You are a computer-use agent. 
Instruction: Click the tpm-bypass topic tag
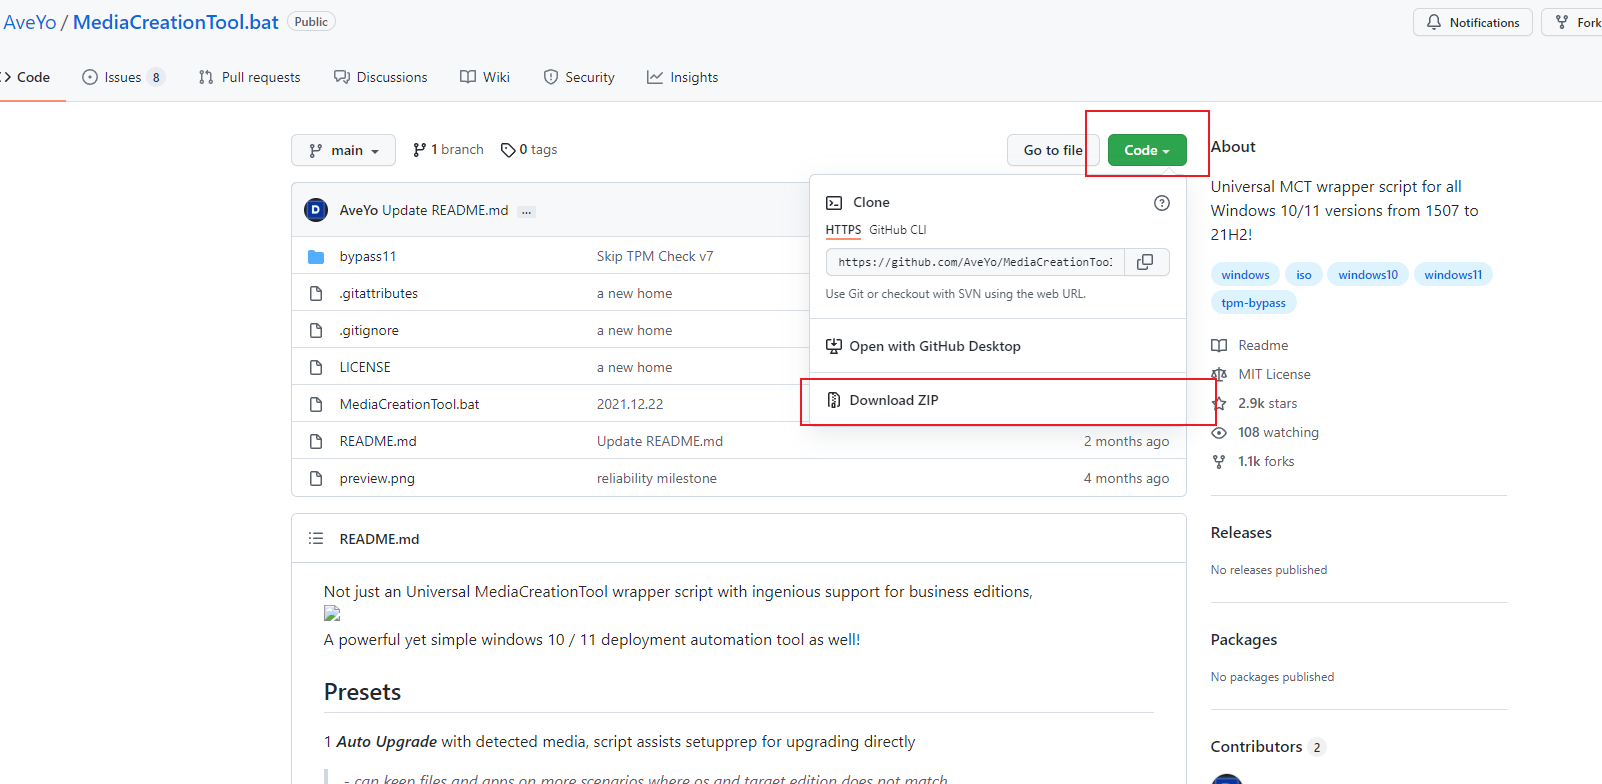(x=1254, y=303)
